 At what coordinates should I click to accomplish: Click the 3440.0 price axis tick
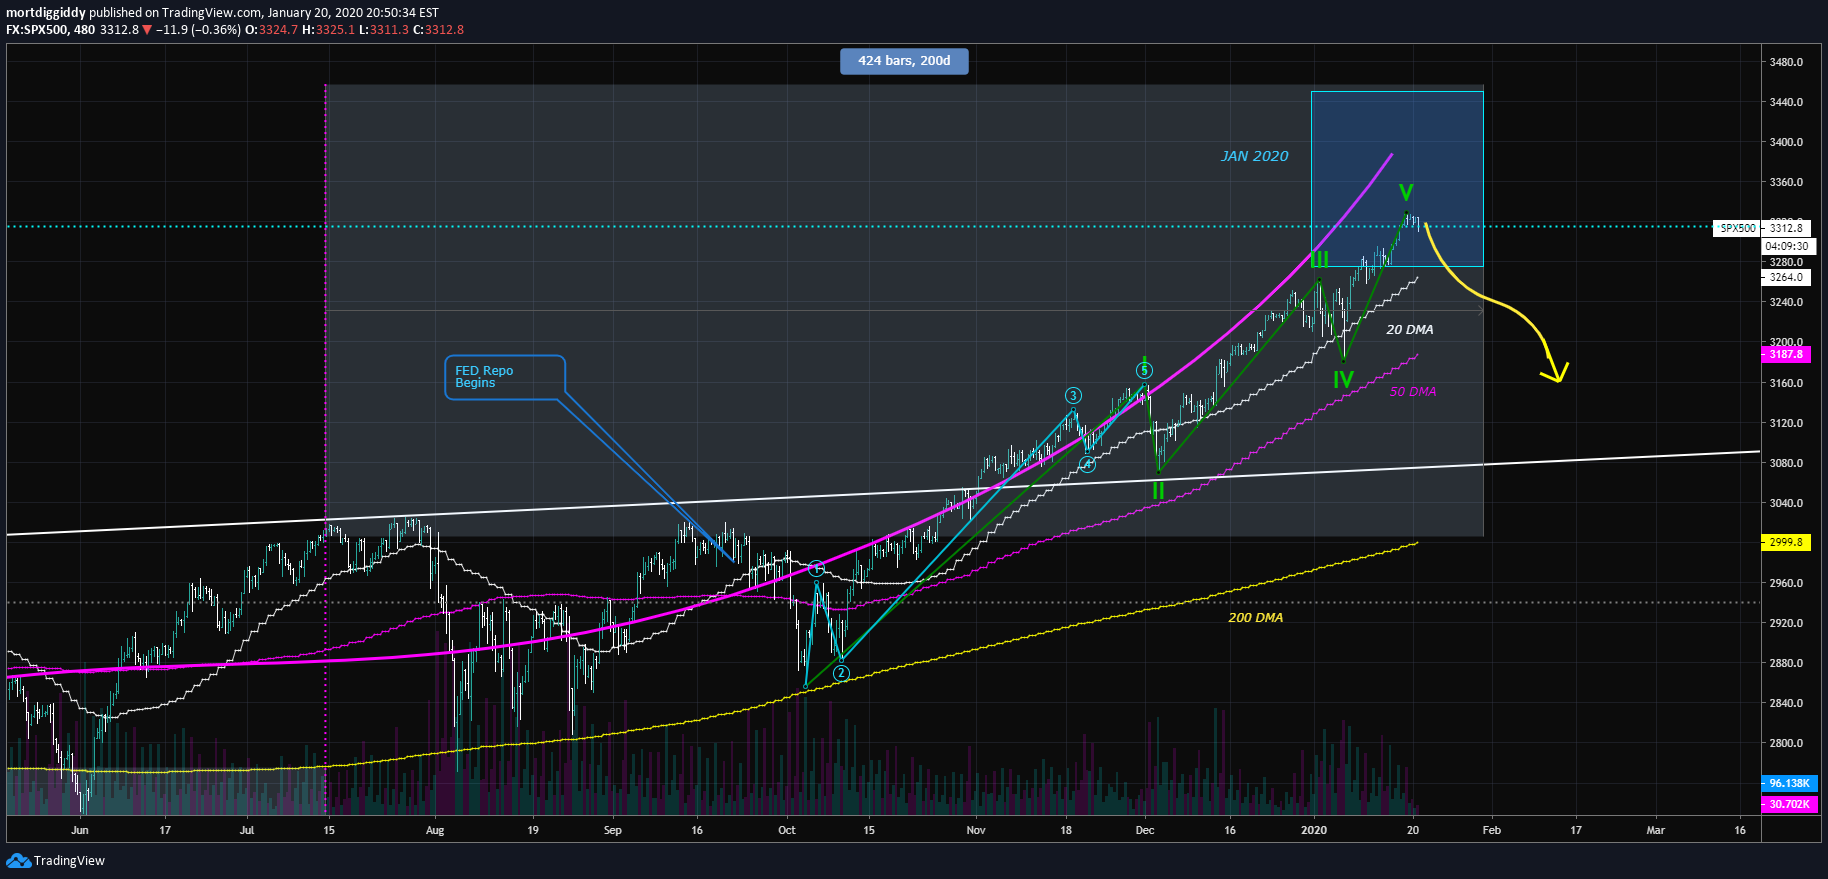click(x=1786, y=102)
